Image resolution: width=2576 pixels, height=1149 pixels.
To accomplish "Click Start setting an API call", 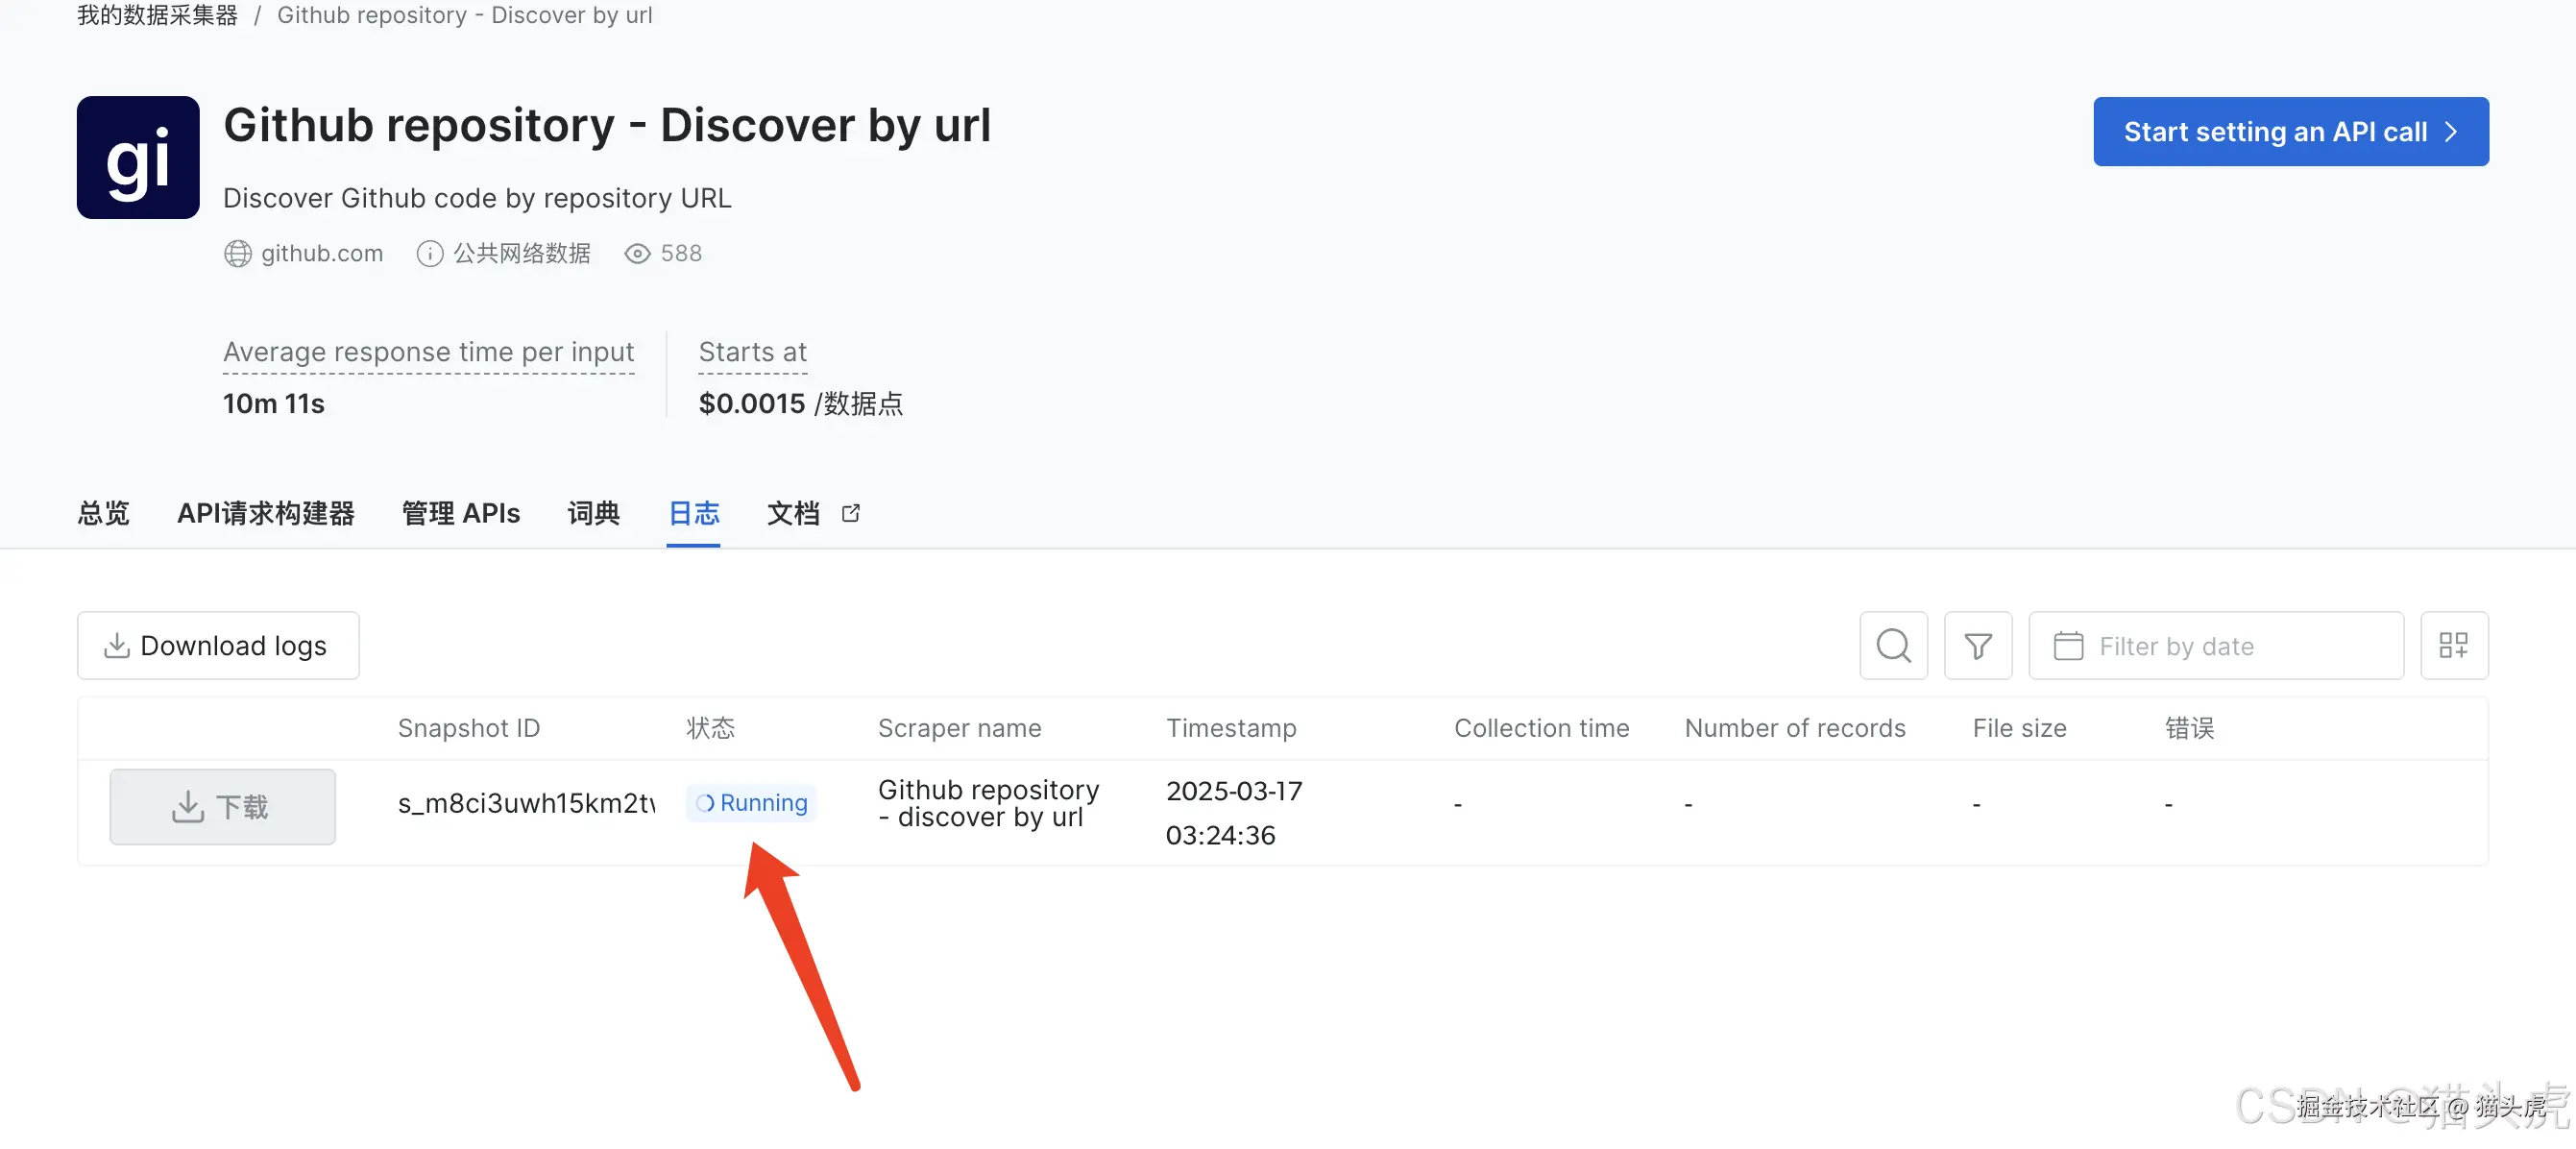I will (2290, 132).
